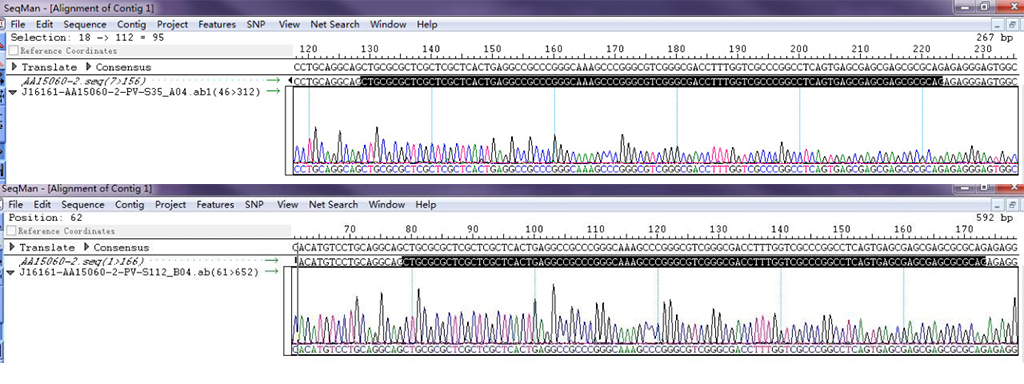
Task: Click the '592 bp' length label
Action: pos(994,217)
